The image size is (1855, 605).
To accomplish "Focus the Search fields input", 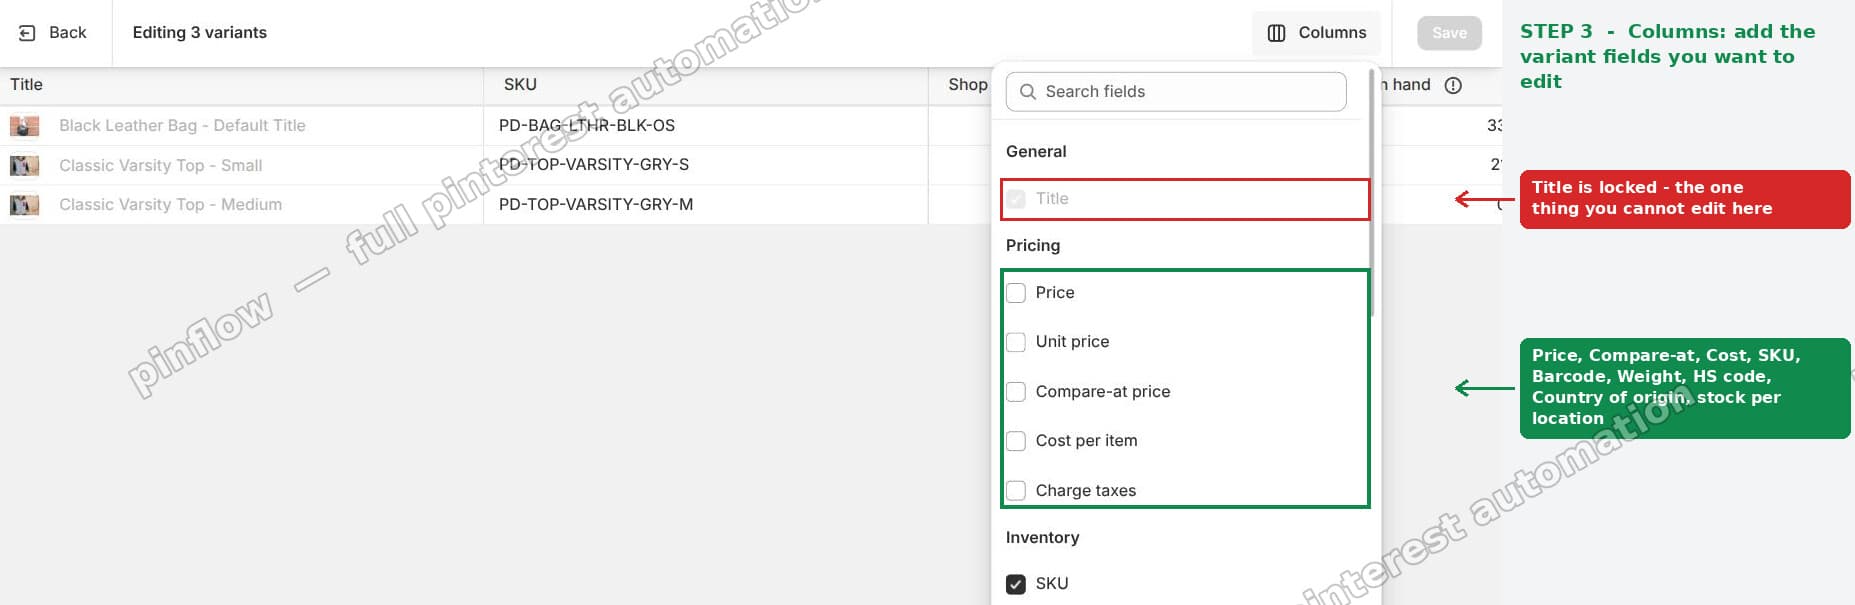I will [x=1176, y=92].
